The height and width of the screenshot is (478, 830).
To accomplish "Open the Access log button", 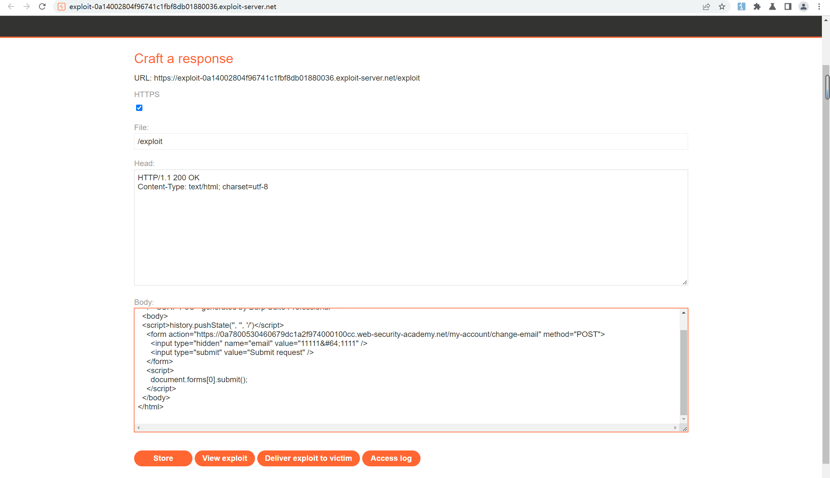I will coord(391,458).
